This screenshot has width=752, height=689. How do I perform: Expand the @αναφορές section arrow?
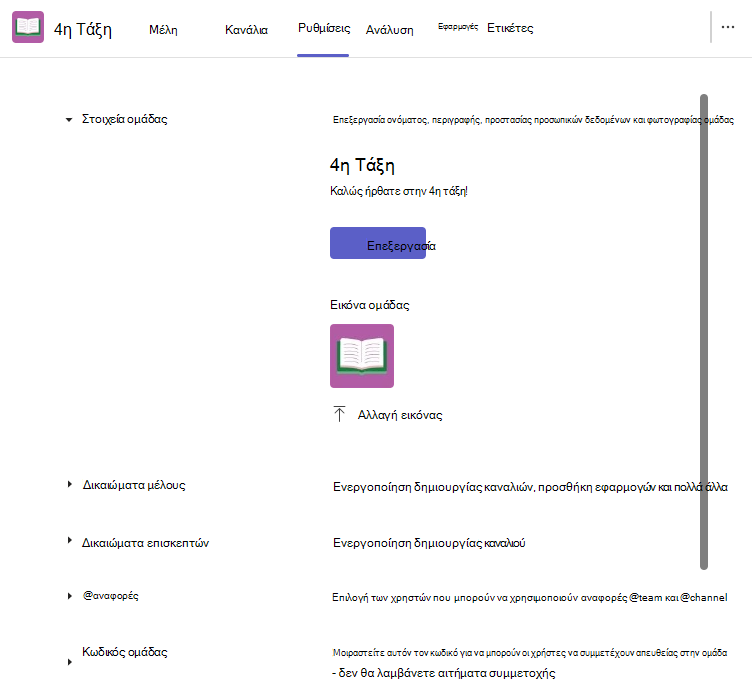click(x=70, y=596)
